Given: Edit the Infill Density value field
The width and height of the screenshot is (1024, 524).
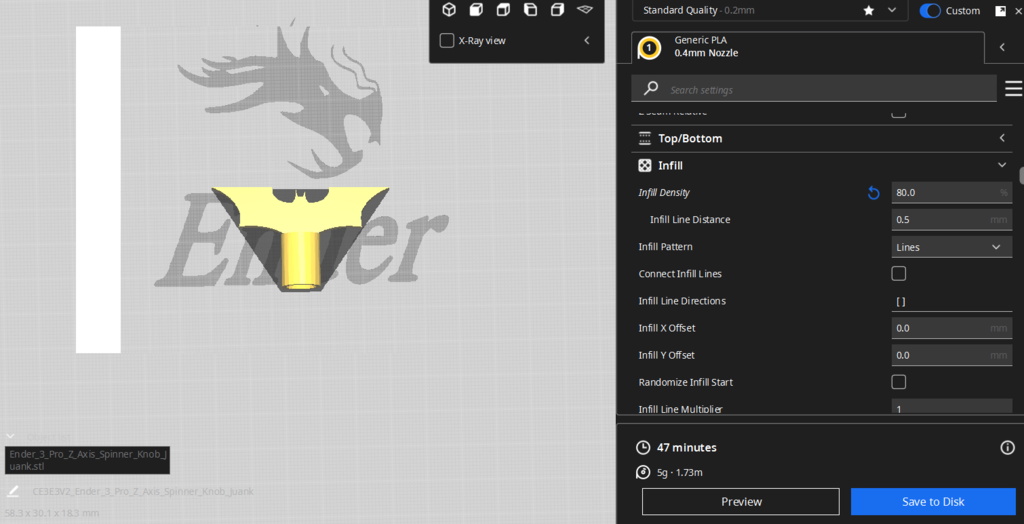Looking at the screenshot, I should click(952, 193).
